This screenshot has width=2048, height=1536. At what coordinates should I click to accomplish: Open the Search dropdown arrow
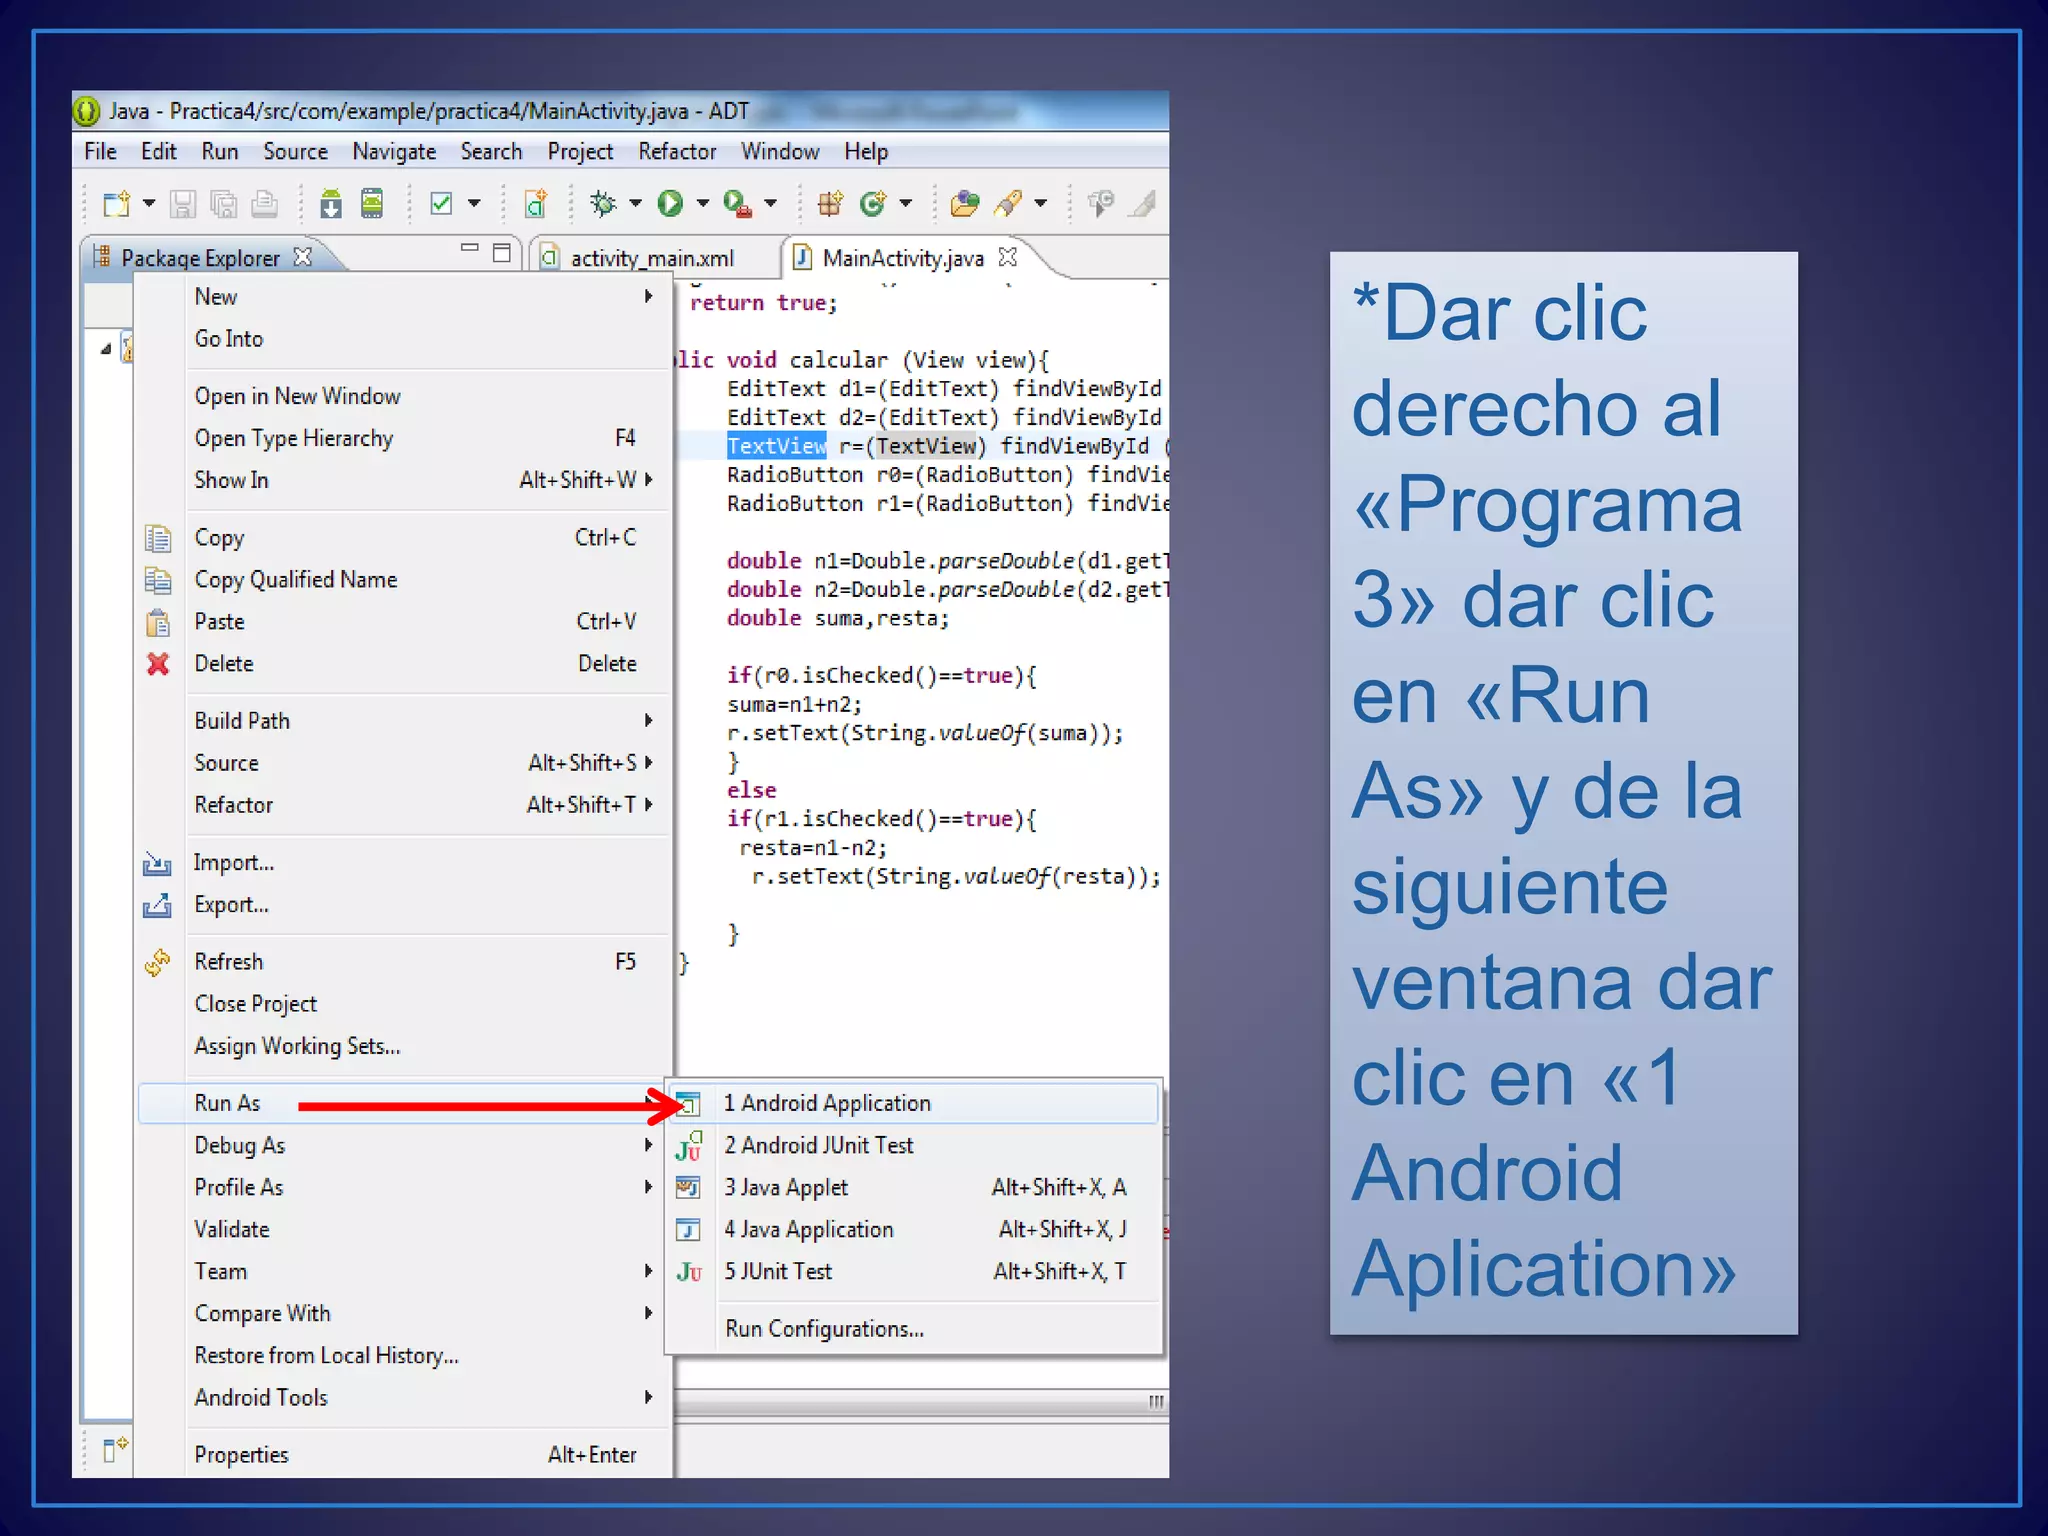click(1041, 204)
